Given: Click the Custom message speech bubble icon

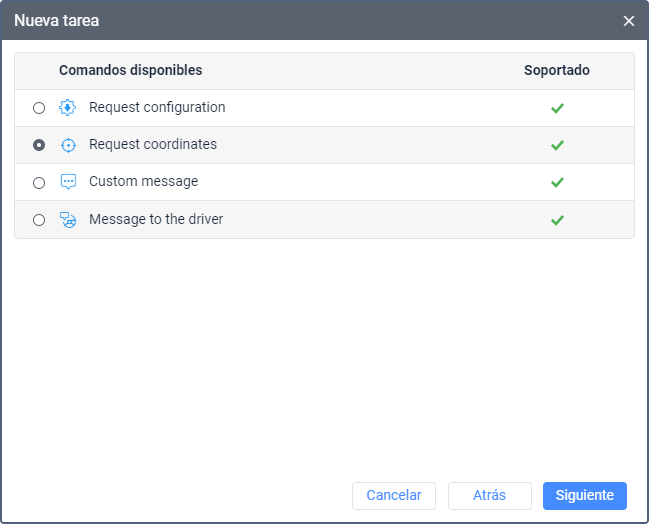Looking at the screenshot, I should pyautogui.click(x=68, y=182).
